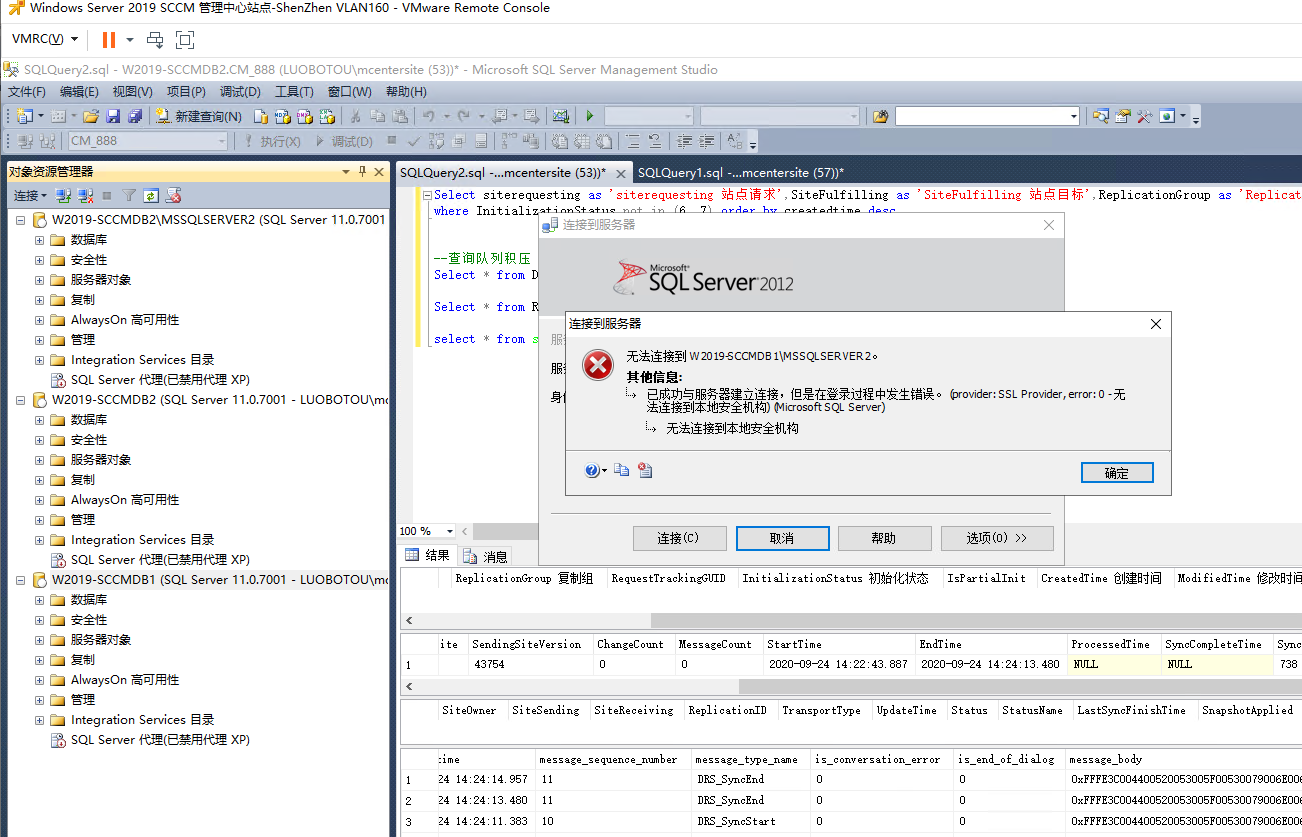Click the Save All disks icon
This screenshot has width=1302, height=837.
pos(135,116)
